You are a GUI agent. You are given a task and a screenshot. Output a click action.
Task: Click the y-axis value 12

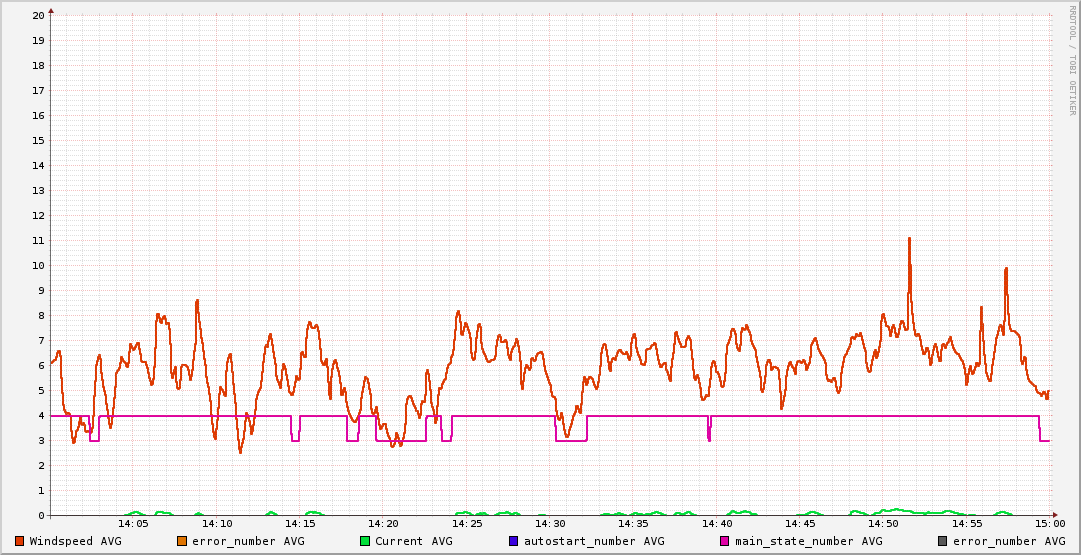(39, 215)
